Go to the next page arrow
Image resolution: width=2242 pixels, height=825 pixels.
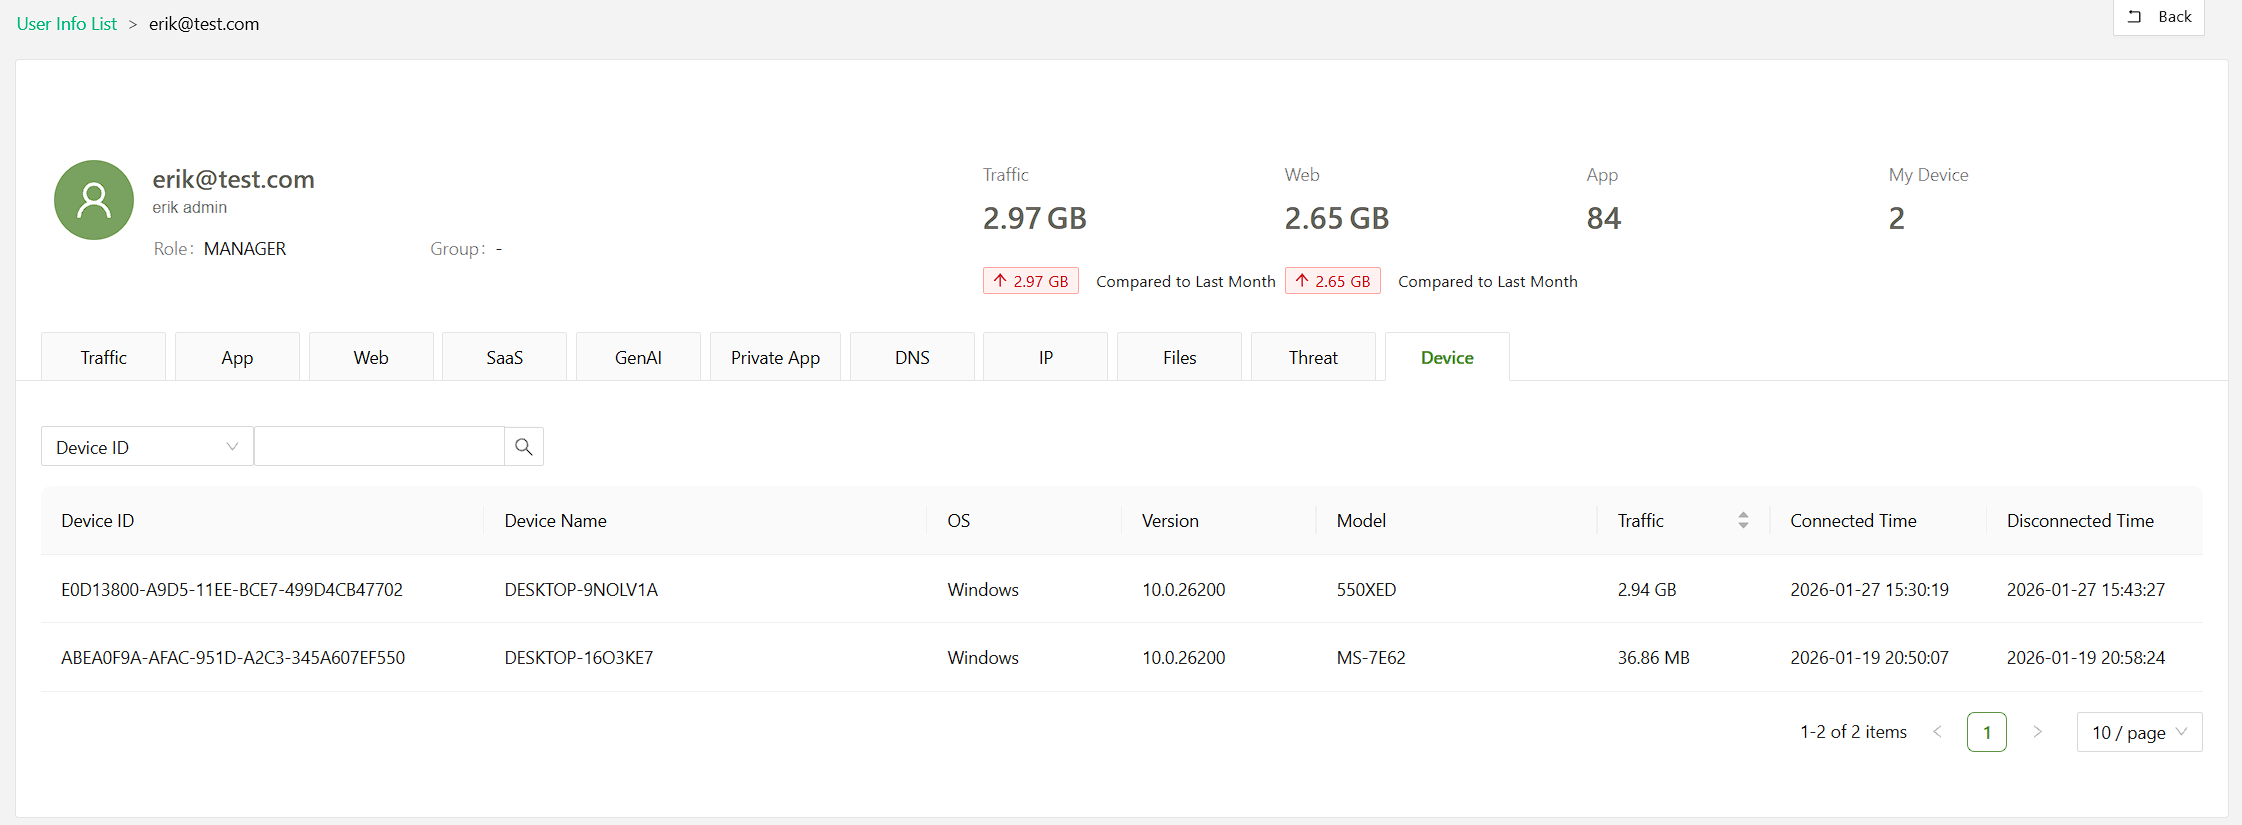(2037, 732)
